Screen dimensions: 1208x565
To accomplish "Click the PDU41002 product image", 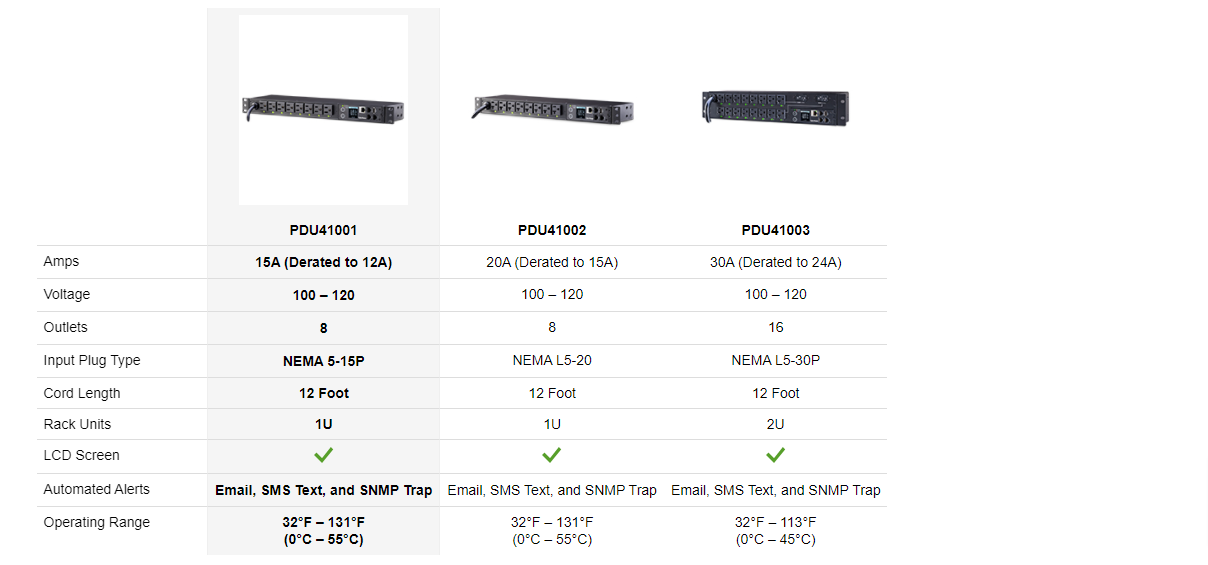I will click(552, 108).
